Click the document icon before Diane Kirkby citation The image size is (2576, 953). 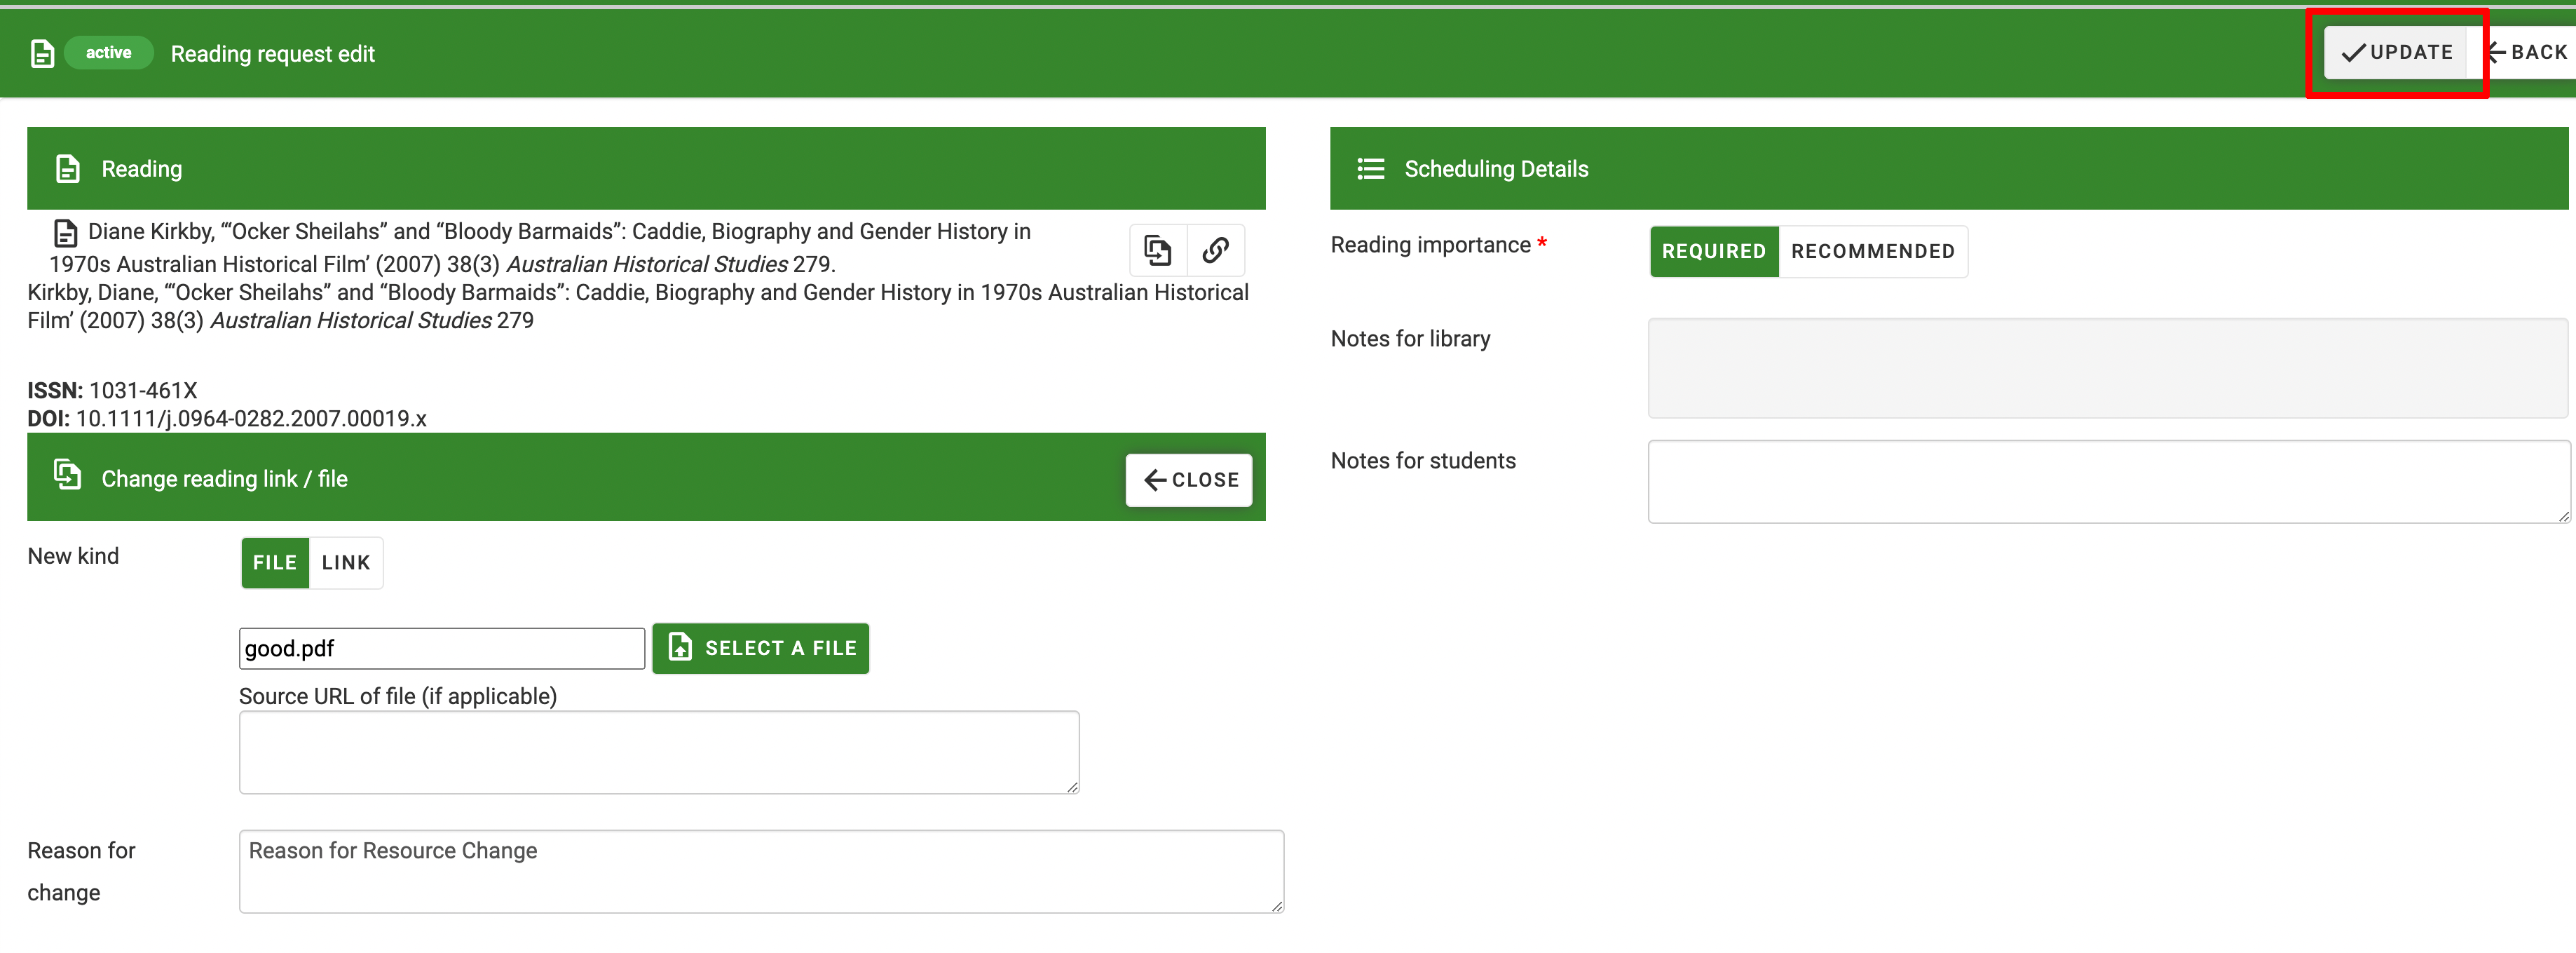point(65,233)
